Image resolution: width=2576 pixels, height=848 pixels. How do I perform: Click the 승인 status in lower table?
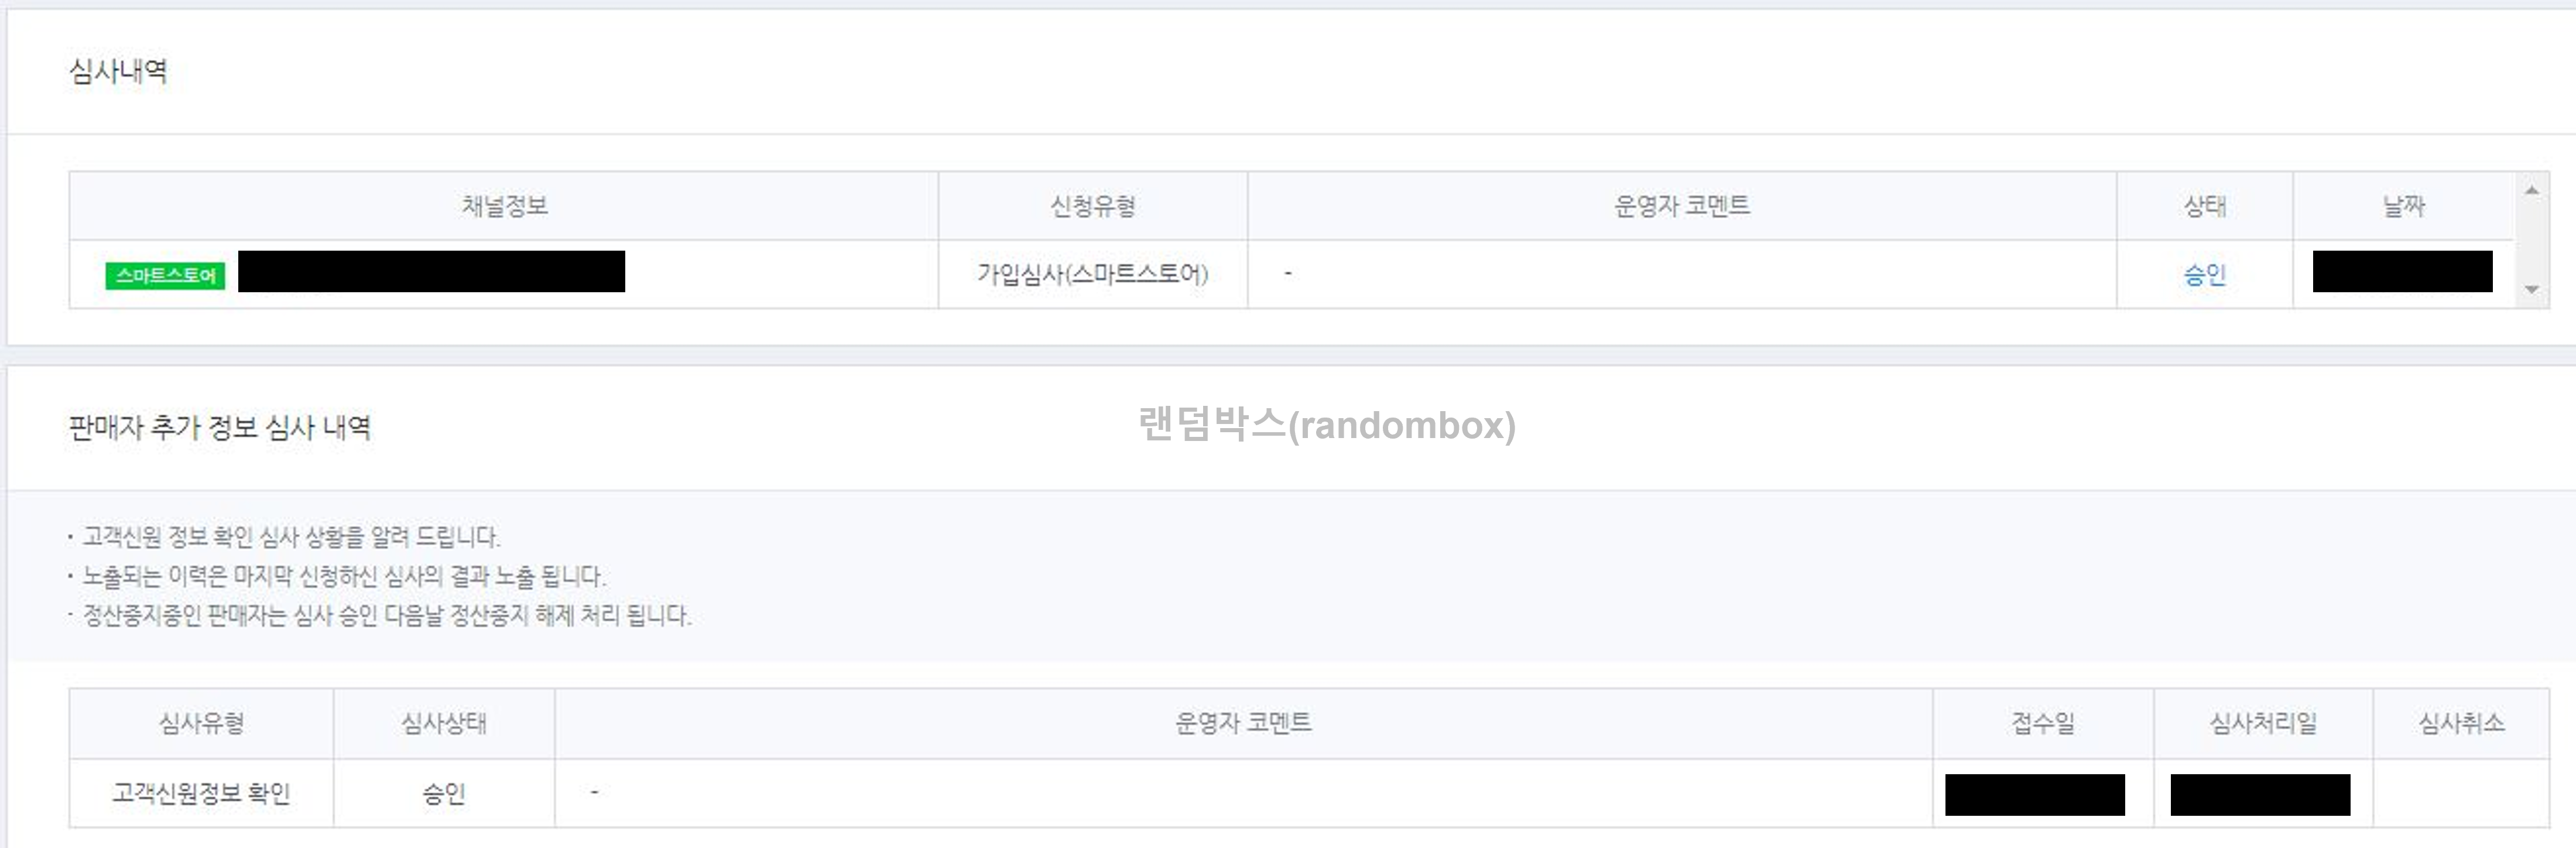coord(443,794)
